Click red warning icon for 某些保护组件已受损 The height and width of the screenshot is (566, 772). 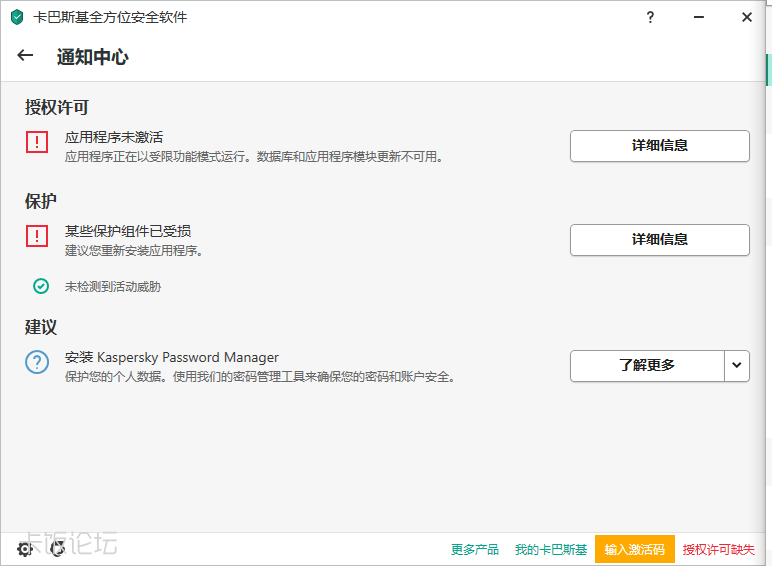tap(37, 236)
